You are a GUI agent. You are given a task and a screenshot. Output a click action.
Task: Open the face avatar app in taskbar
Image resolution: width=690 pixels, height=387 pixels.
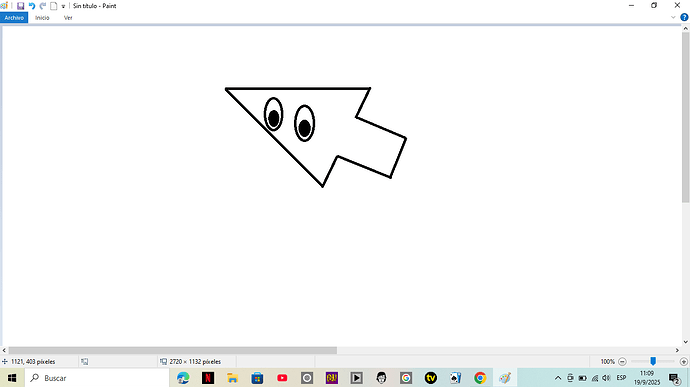[x=381, y=378]
